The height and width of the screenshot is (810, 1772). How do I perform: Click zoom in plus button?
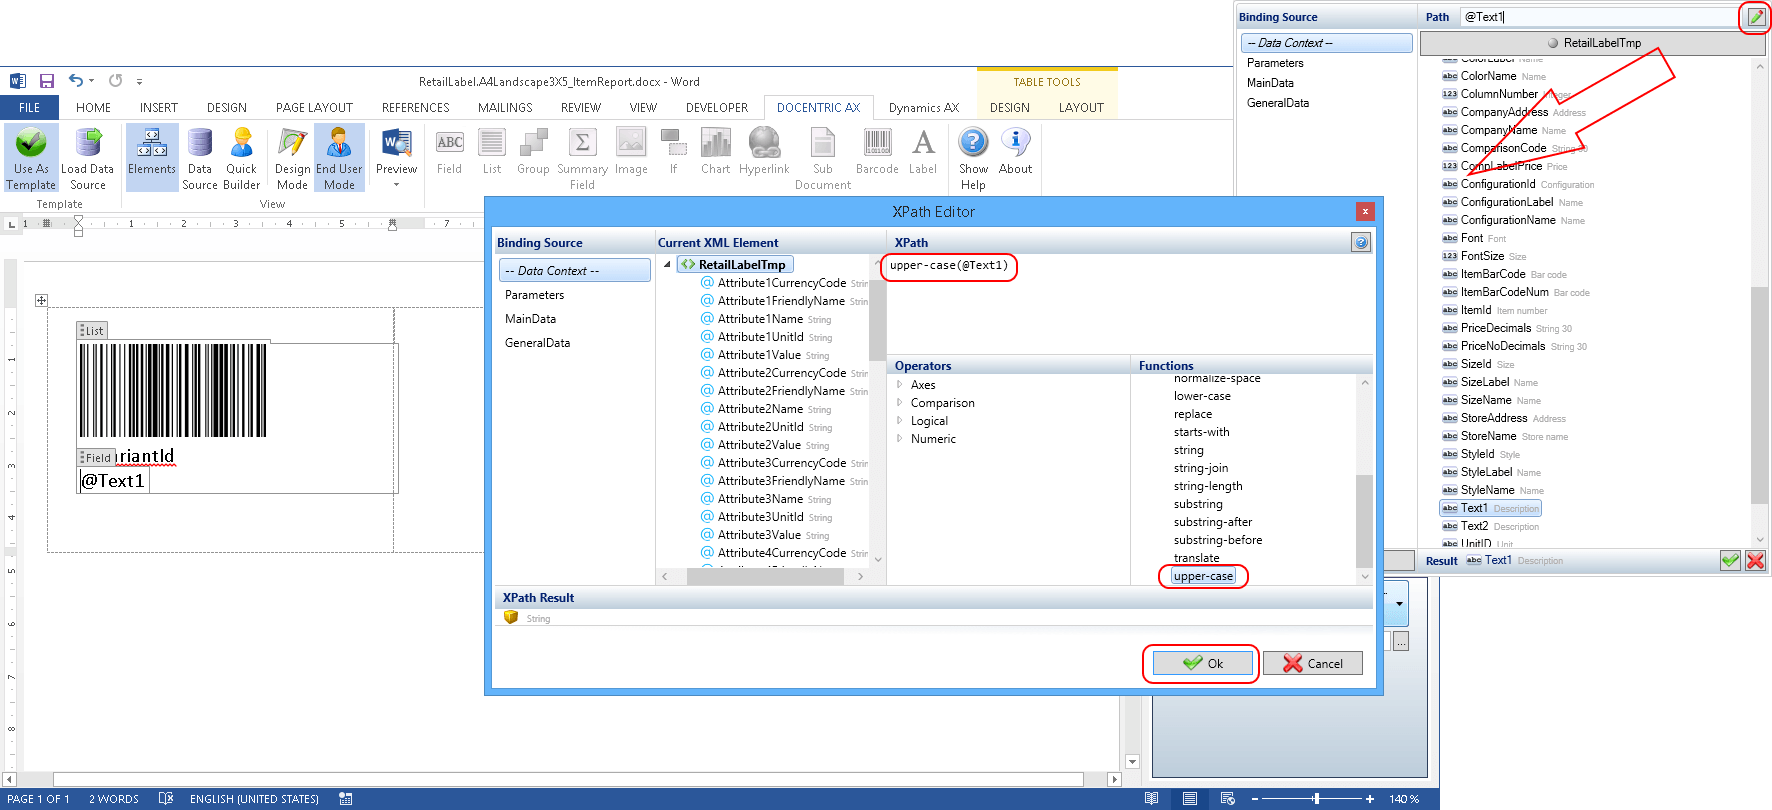point(1369,799)
